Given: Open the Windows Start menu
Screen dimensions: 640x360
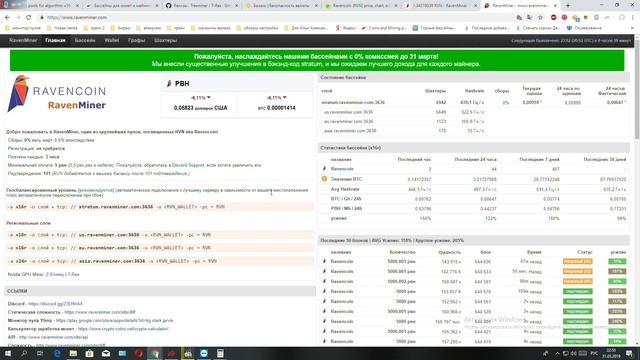Looking at the screenshot, I should (8, 353).
